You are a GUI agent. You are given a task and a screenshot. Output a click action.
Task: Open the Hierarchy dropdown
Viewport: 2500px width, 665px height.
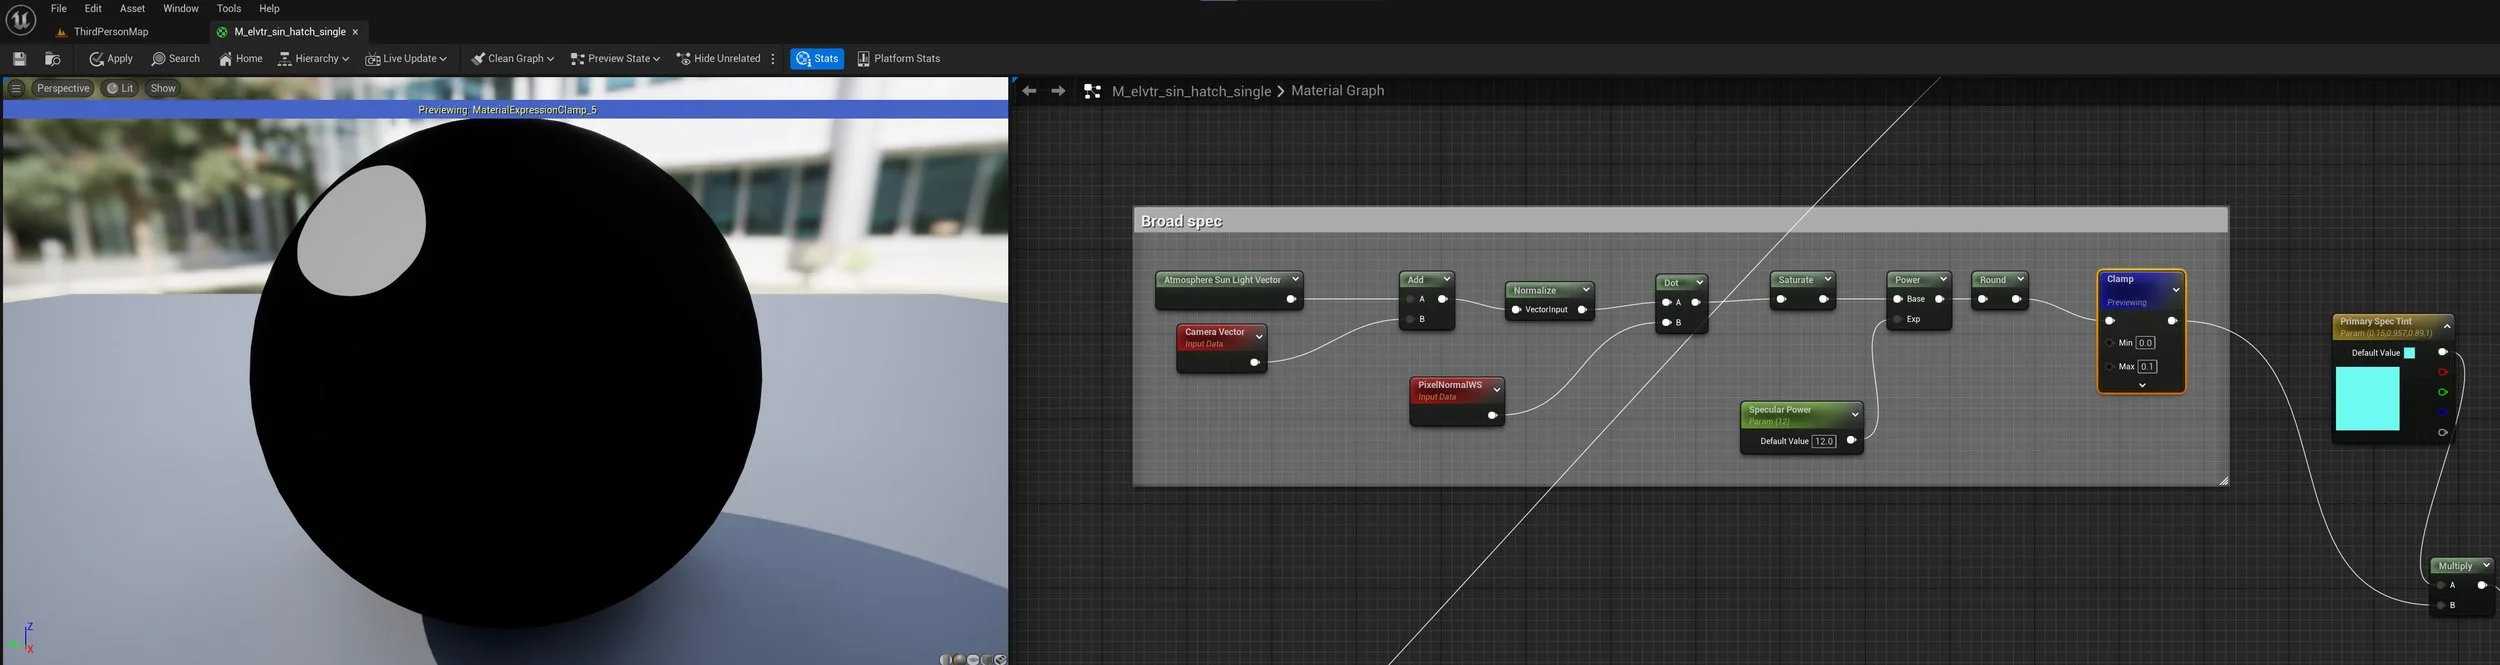[x=313, y=59]
